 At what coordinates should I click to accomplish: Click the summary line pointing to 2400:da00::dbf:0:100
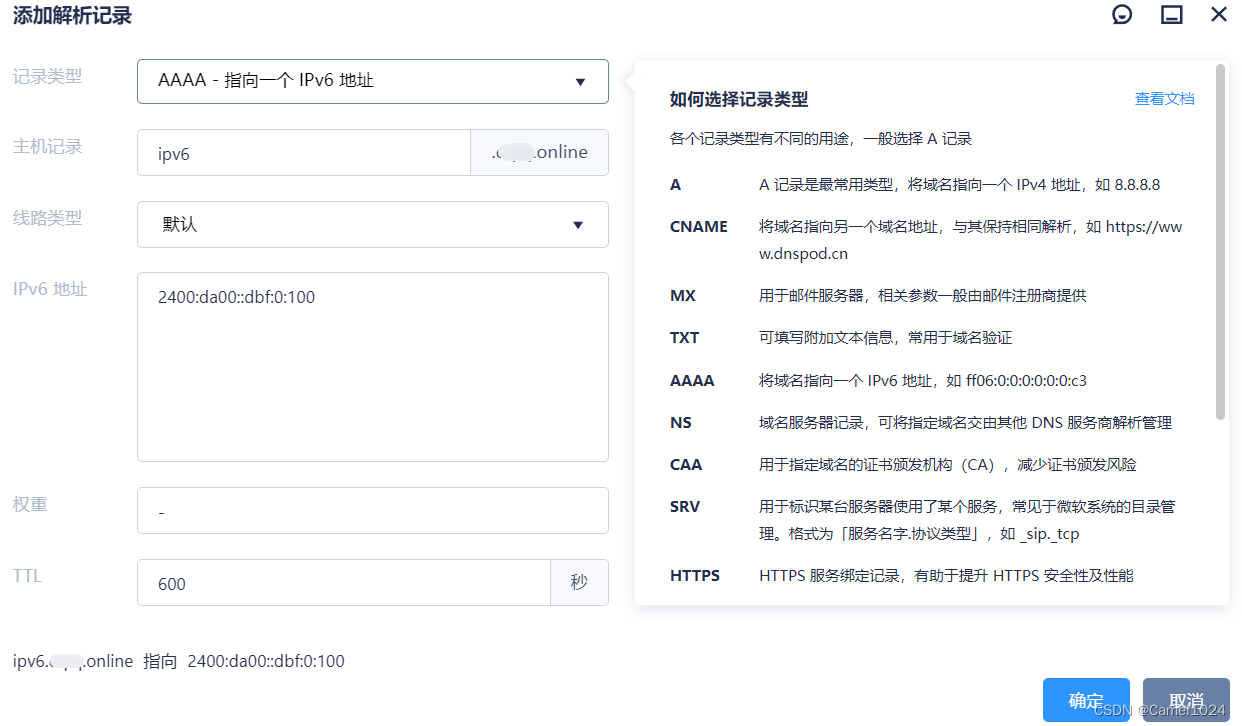click(x=179, y=661)
